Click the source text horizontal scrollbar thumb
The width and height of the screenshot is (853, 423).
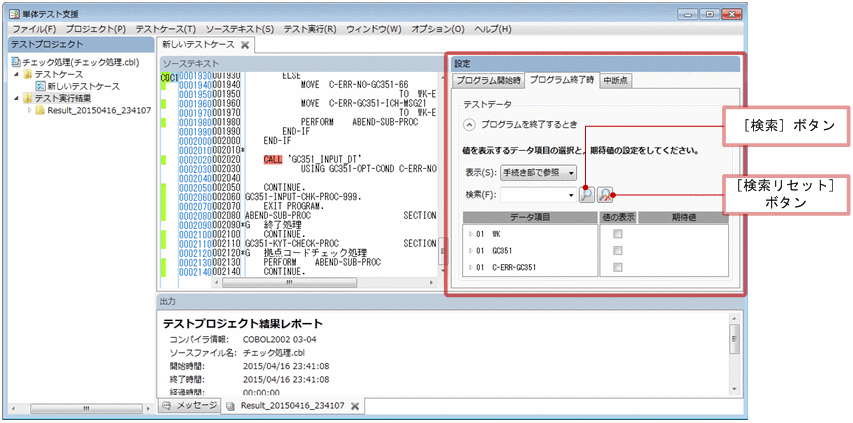[289, 283]
